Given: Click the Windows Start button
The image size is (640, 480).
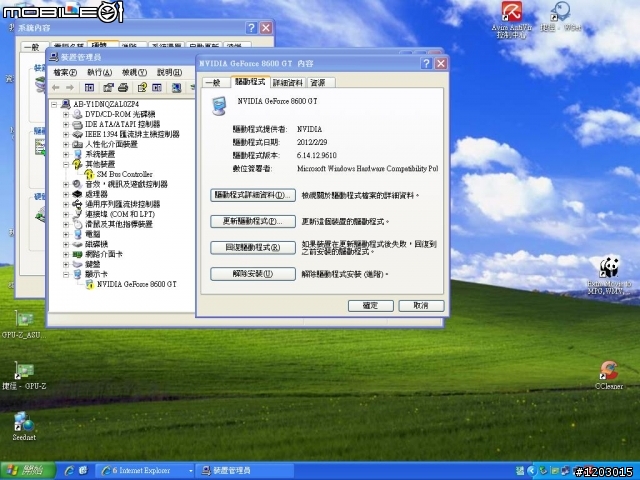Looking at the screenshot, I should 28,471.
